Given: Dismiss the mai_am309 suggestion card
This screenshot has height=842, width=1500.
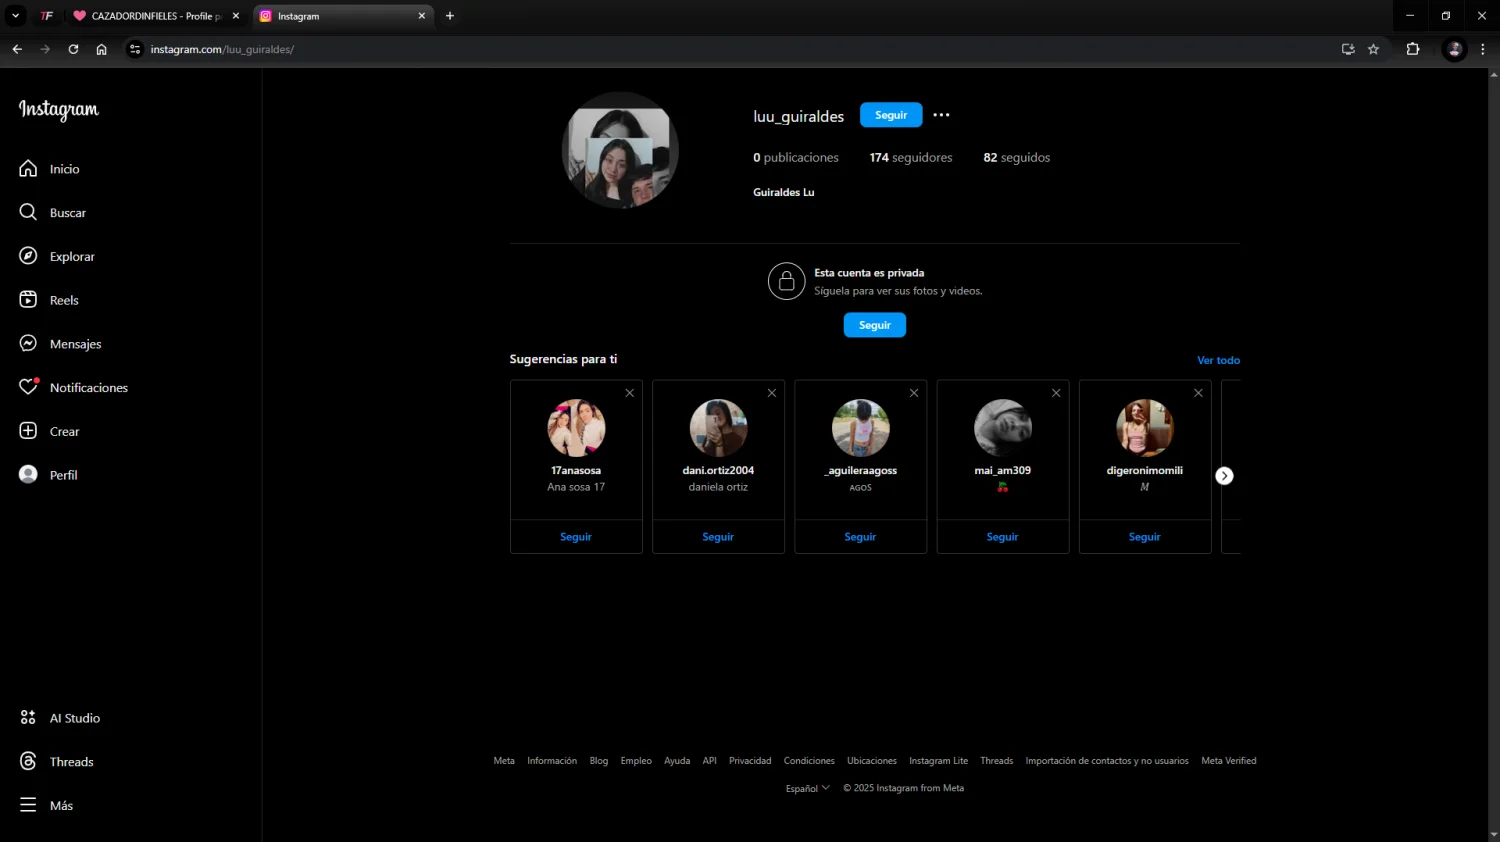Looking at the screenshot, I should click(x=1056, y=393).
